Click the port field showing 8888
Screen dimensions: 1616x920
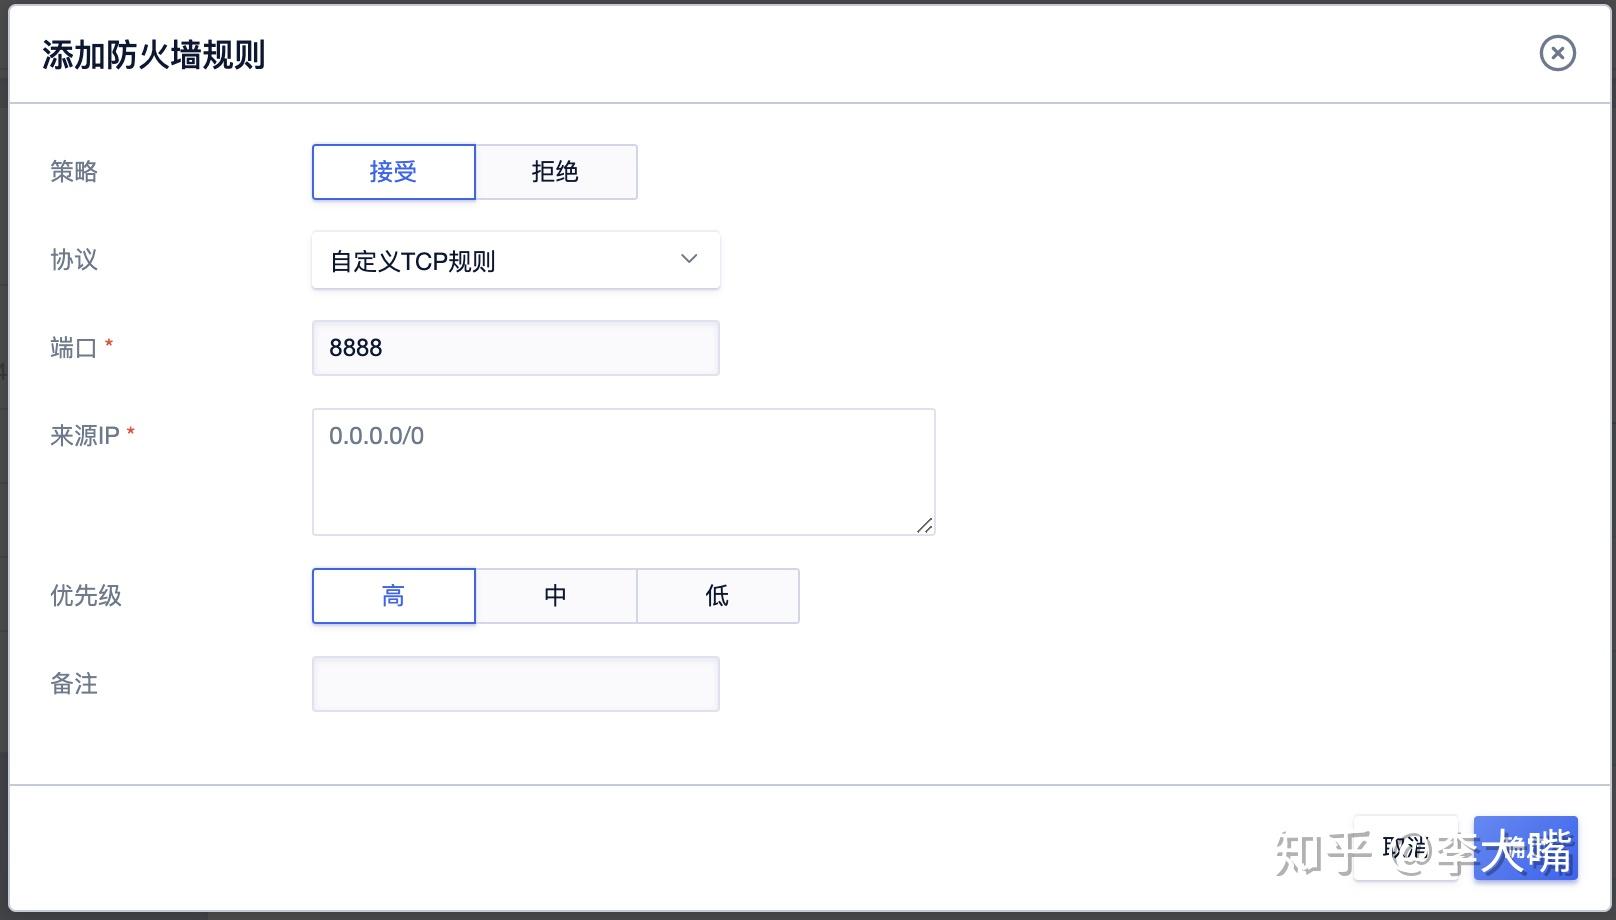[515, 347]
